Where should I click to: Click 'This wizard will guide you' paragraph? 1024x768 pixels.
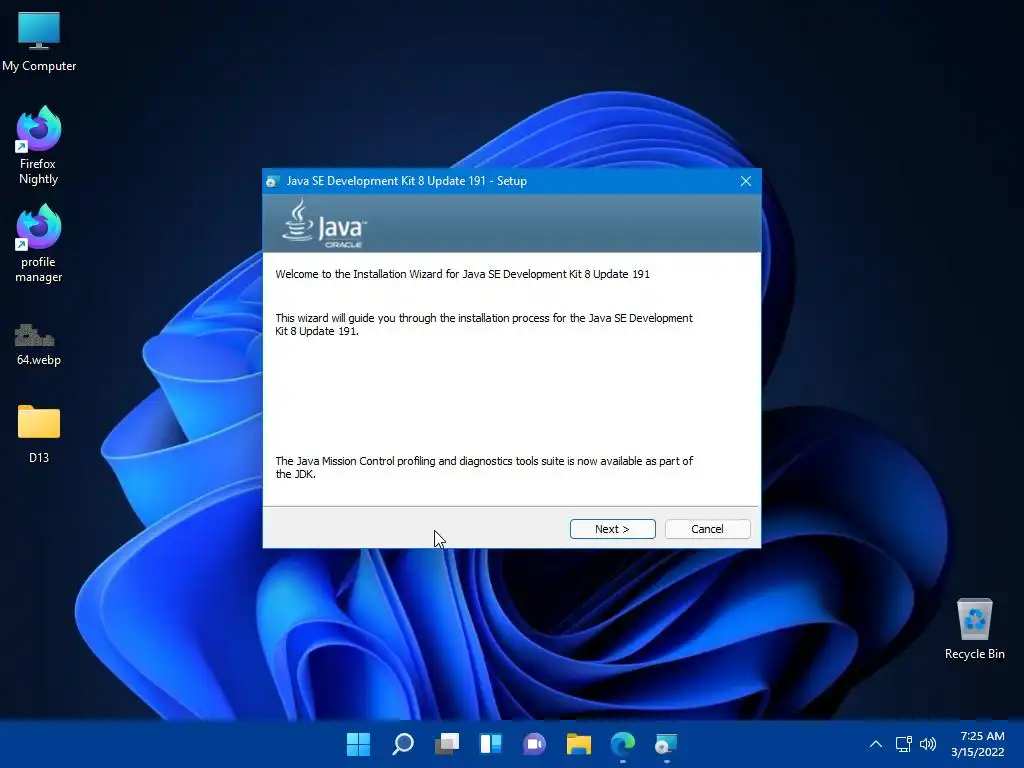(x=484, y=325)
